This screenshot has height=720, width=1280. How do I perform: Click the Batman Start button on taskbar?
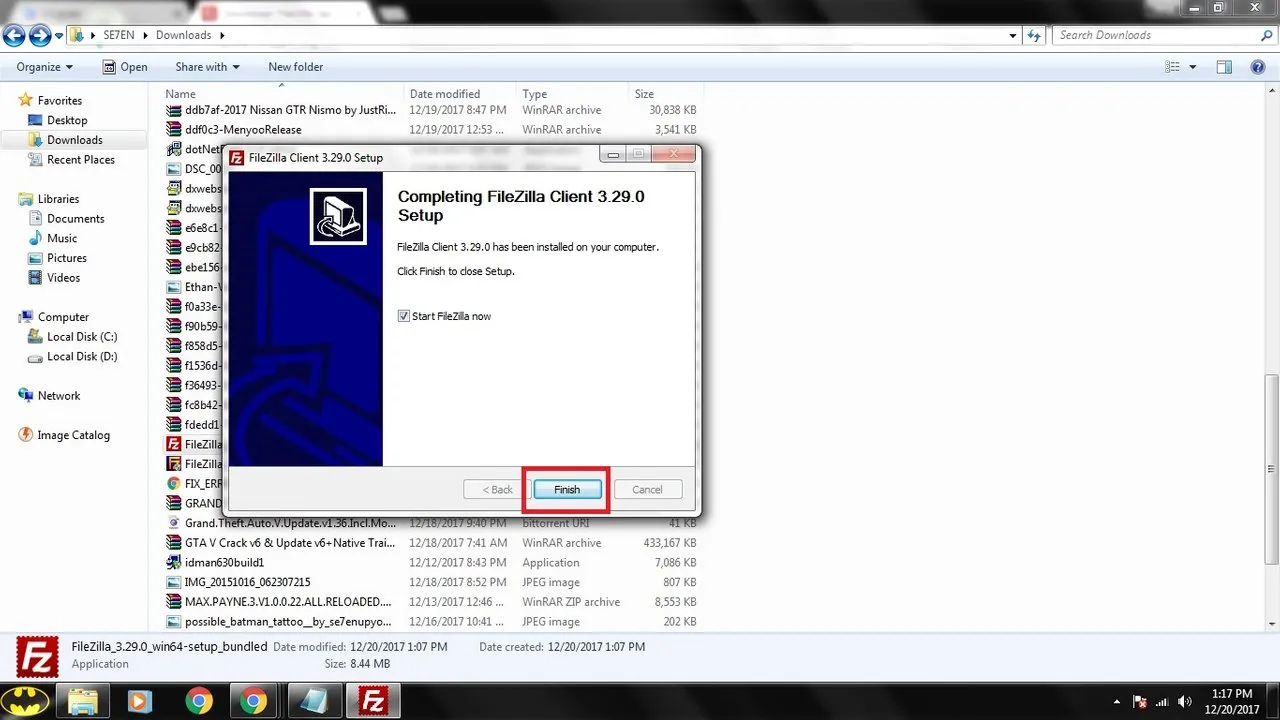point(26,701)
